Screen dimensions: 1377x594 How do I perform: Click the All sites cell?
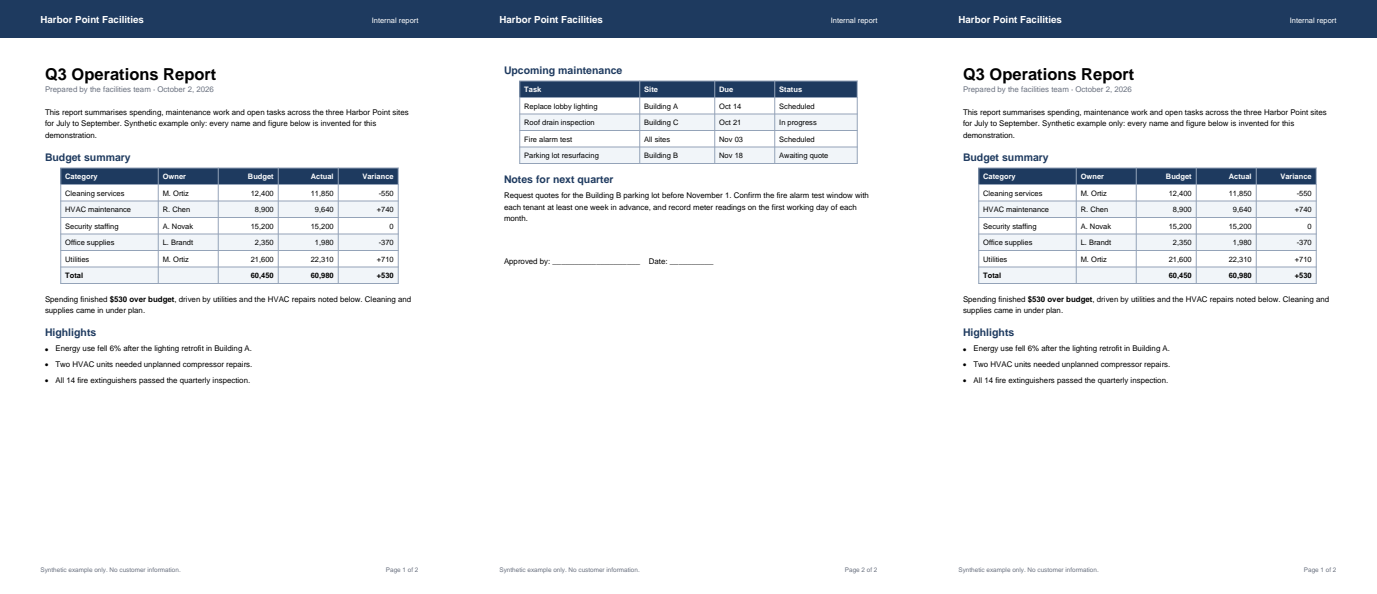pyautogui.click(x=677, y=139)
